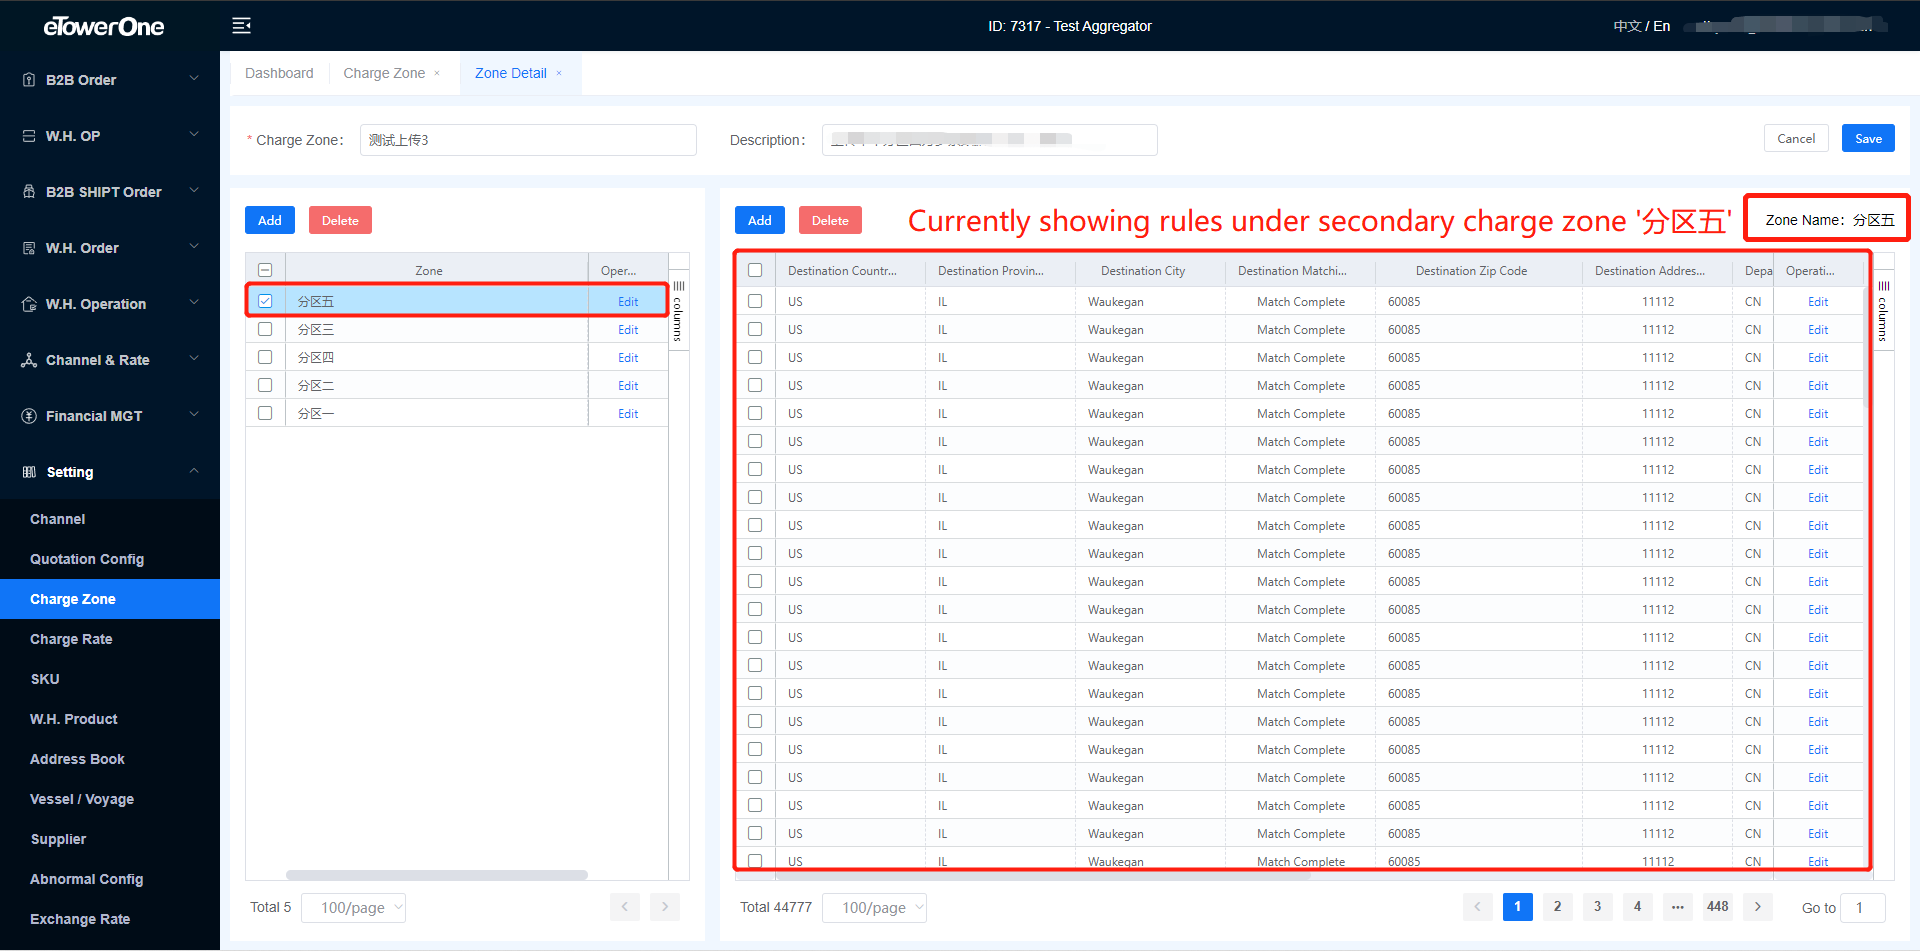Click Delete button above rules table

click(x=830, y=220)
